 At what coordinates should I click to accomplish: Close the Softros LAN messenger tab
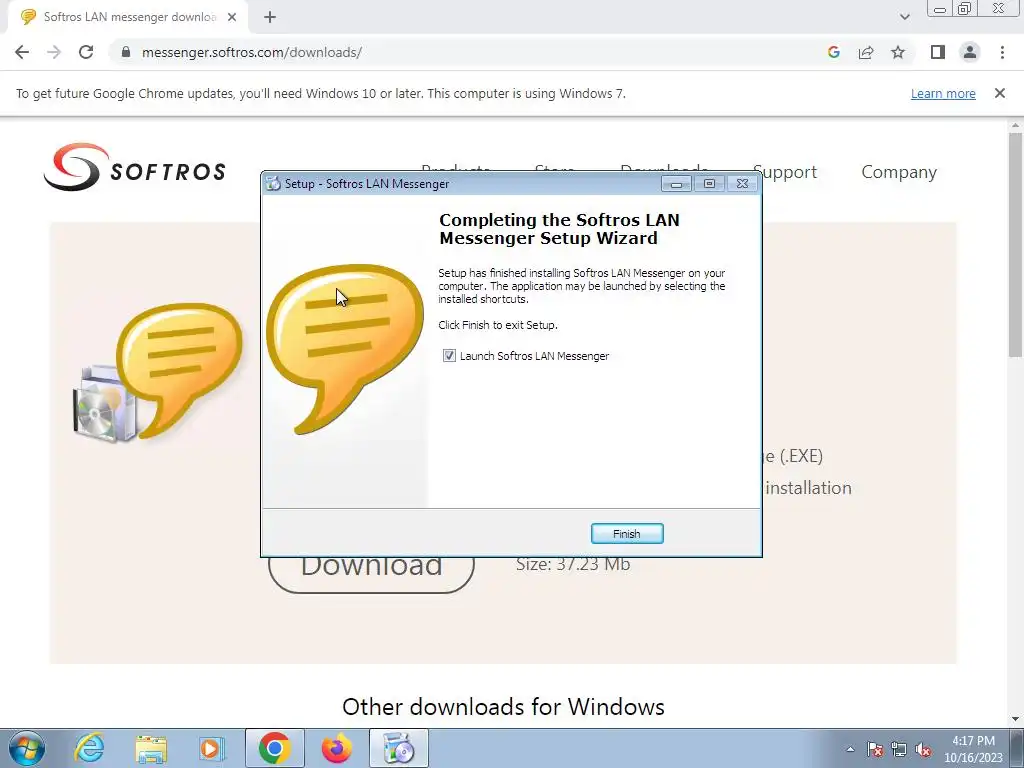[x=232, y=18]
